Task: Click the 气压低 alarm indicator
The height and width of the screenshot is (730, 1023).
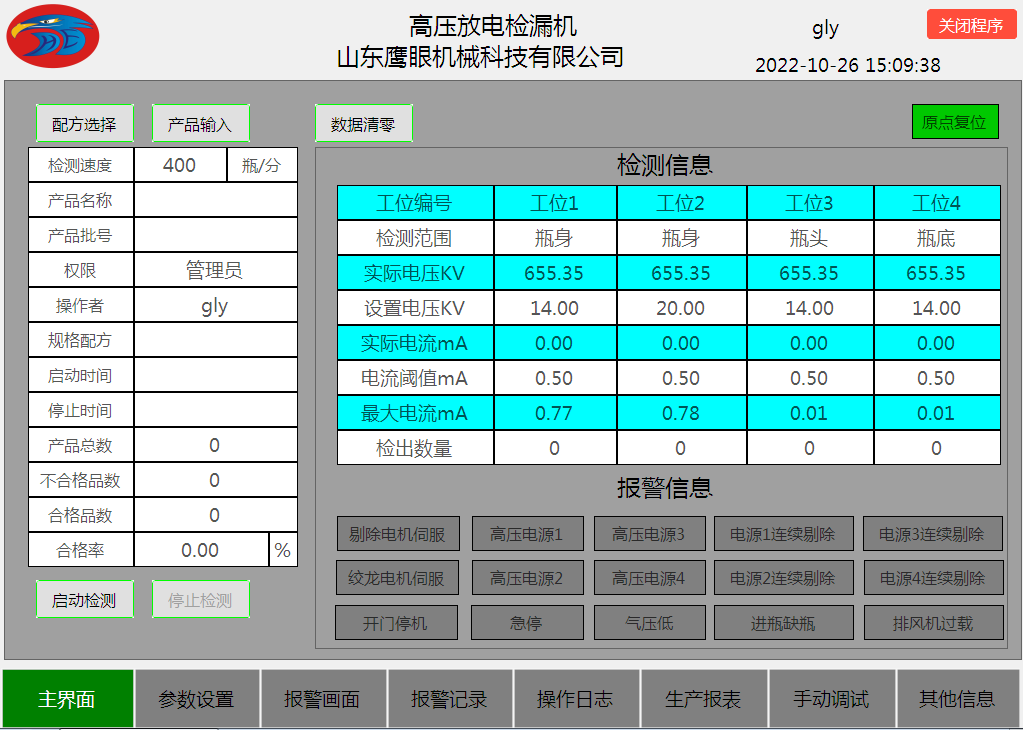Action: [649, 622]
